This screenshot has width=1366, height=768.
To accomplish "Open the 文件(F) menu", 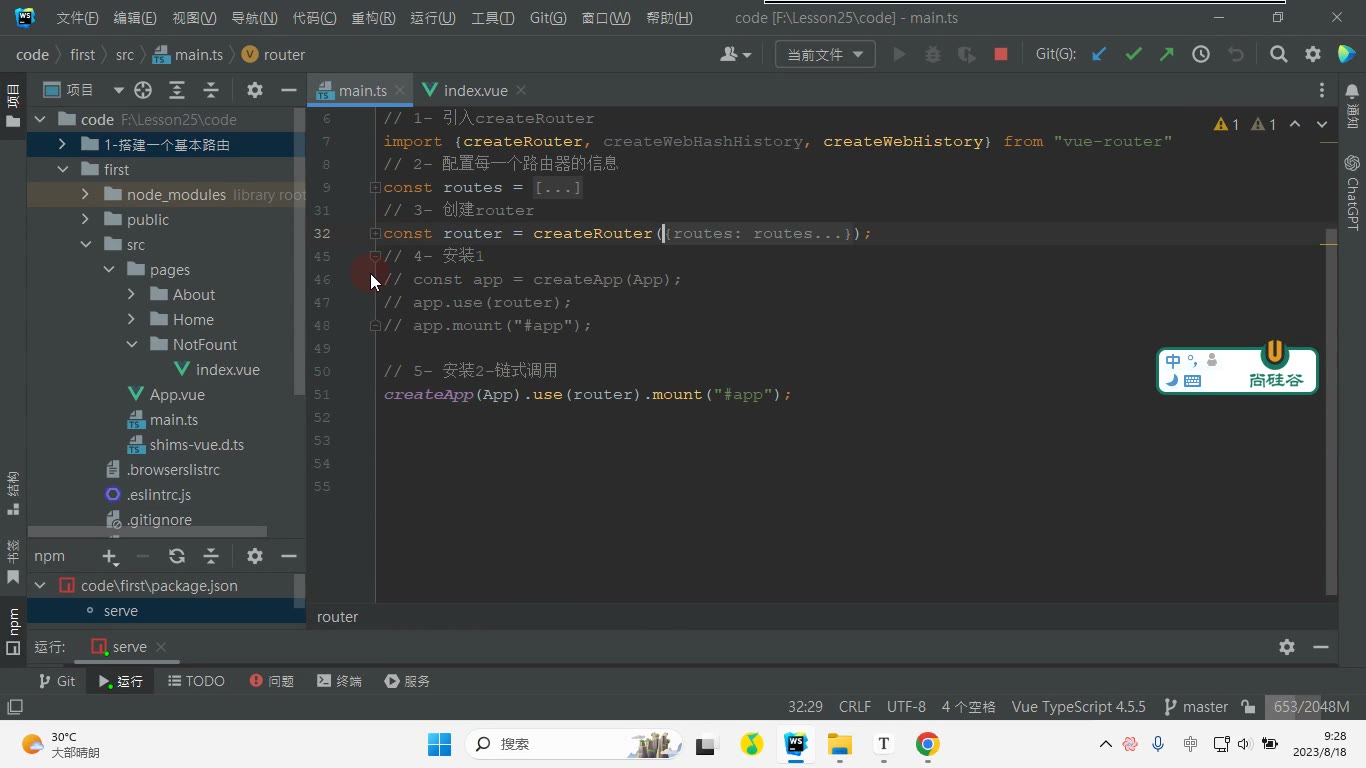I will (x=77, y=18).
